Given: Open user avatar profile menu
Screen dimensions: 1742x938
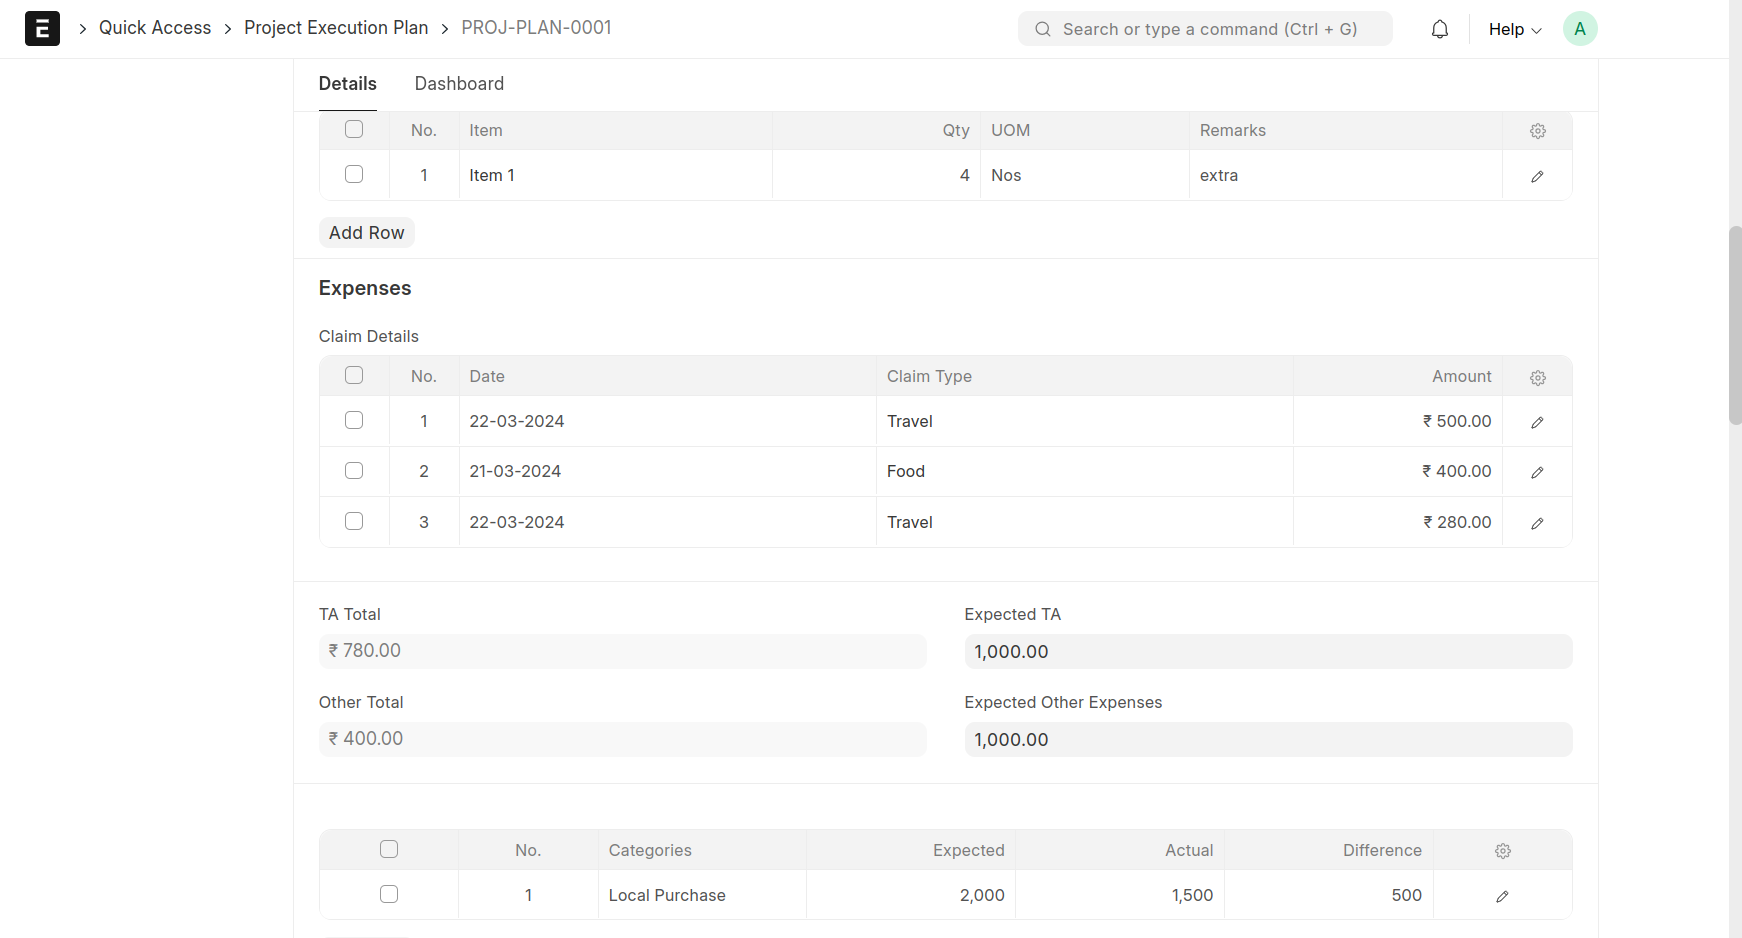Looking at the screenshot, I should (1579, 29).
